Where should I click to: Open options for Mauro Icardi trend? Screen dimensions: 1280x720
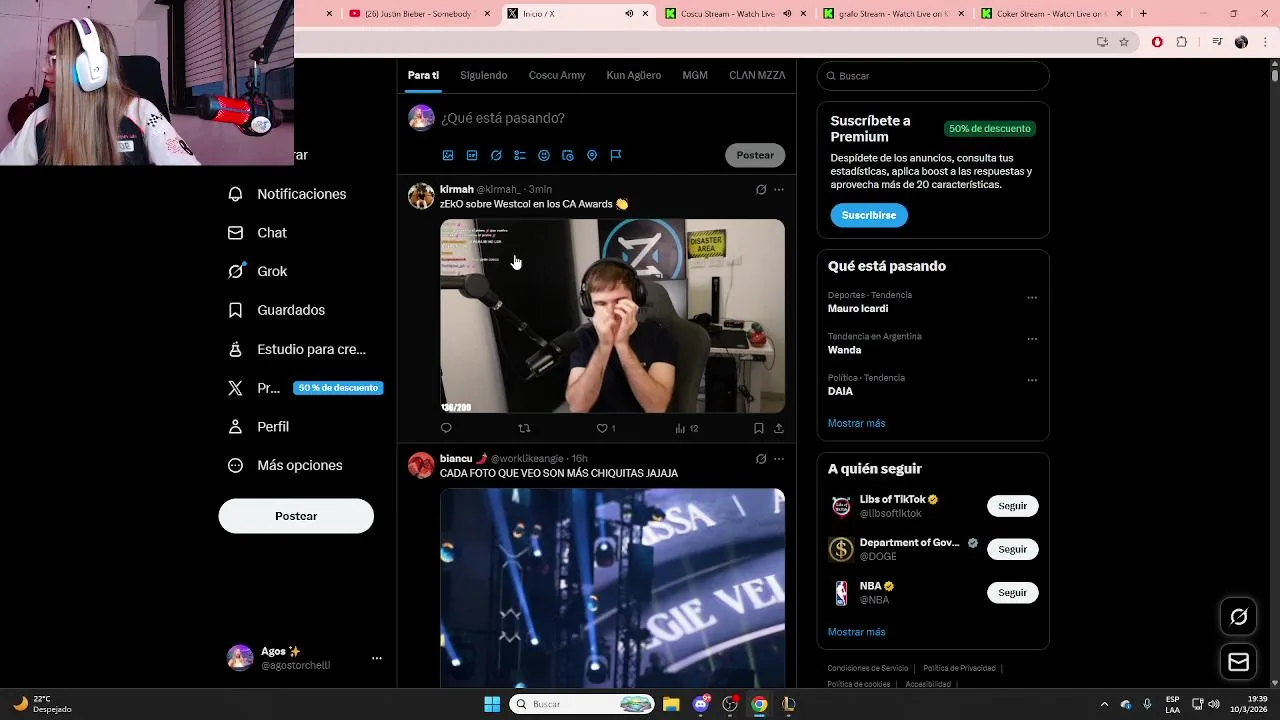coord(1032,298)
